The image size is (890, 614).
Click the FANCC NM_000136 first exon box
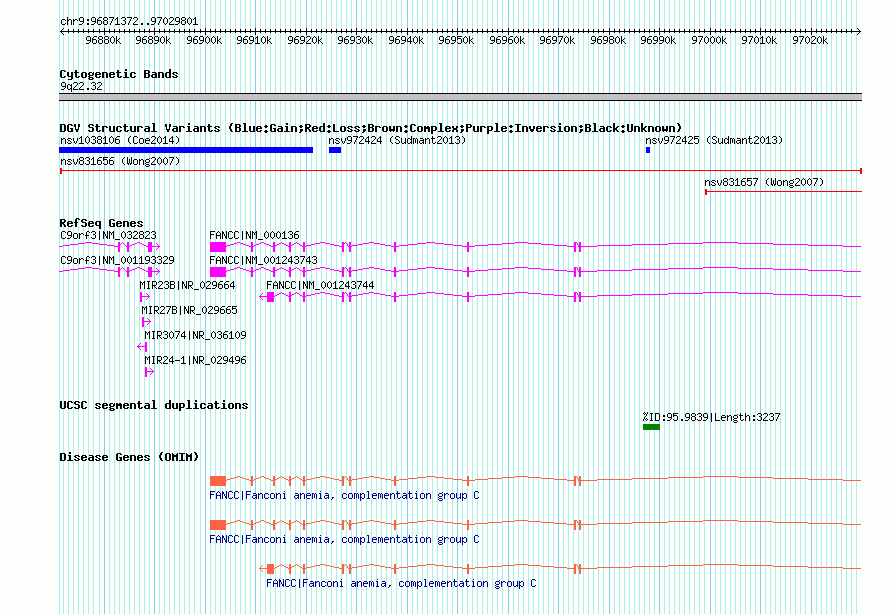tap(218, 246)
